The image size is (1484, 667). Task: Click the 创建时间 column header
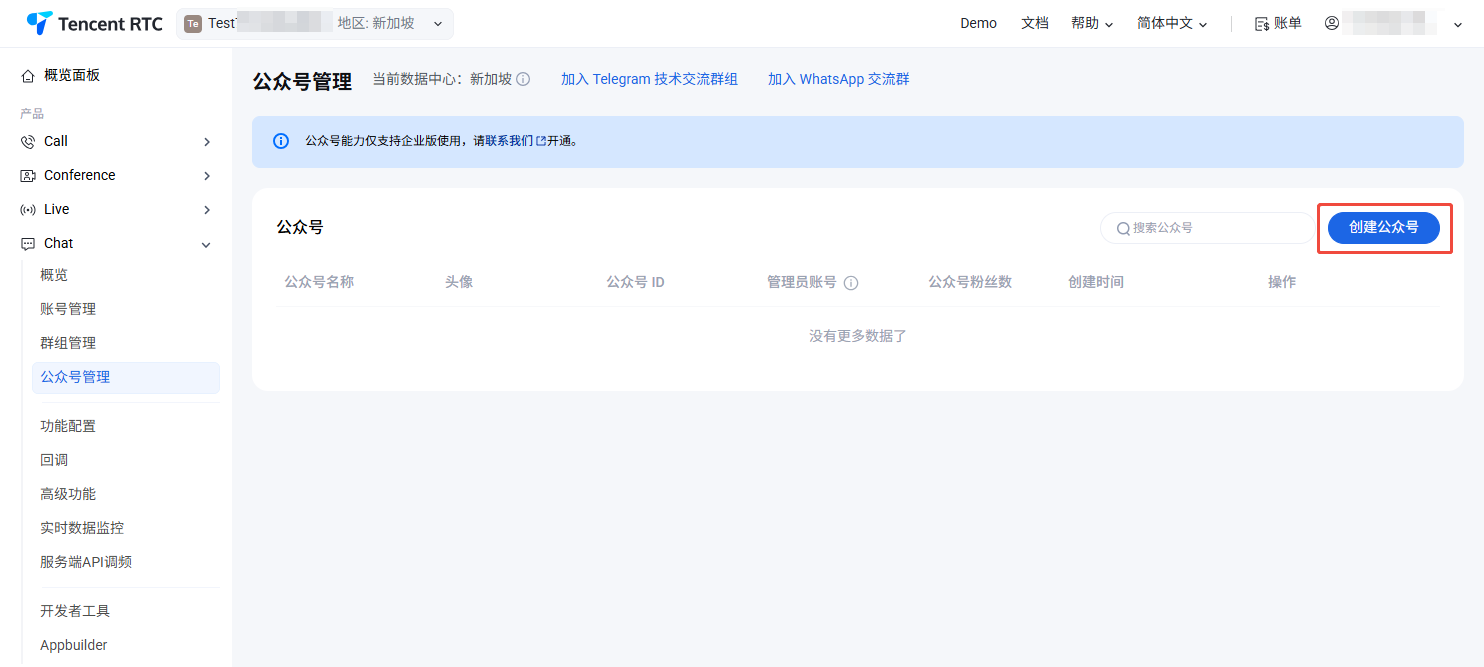(1096, 282)
